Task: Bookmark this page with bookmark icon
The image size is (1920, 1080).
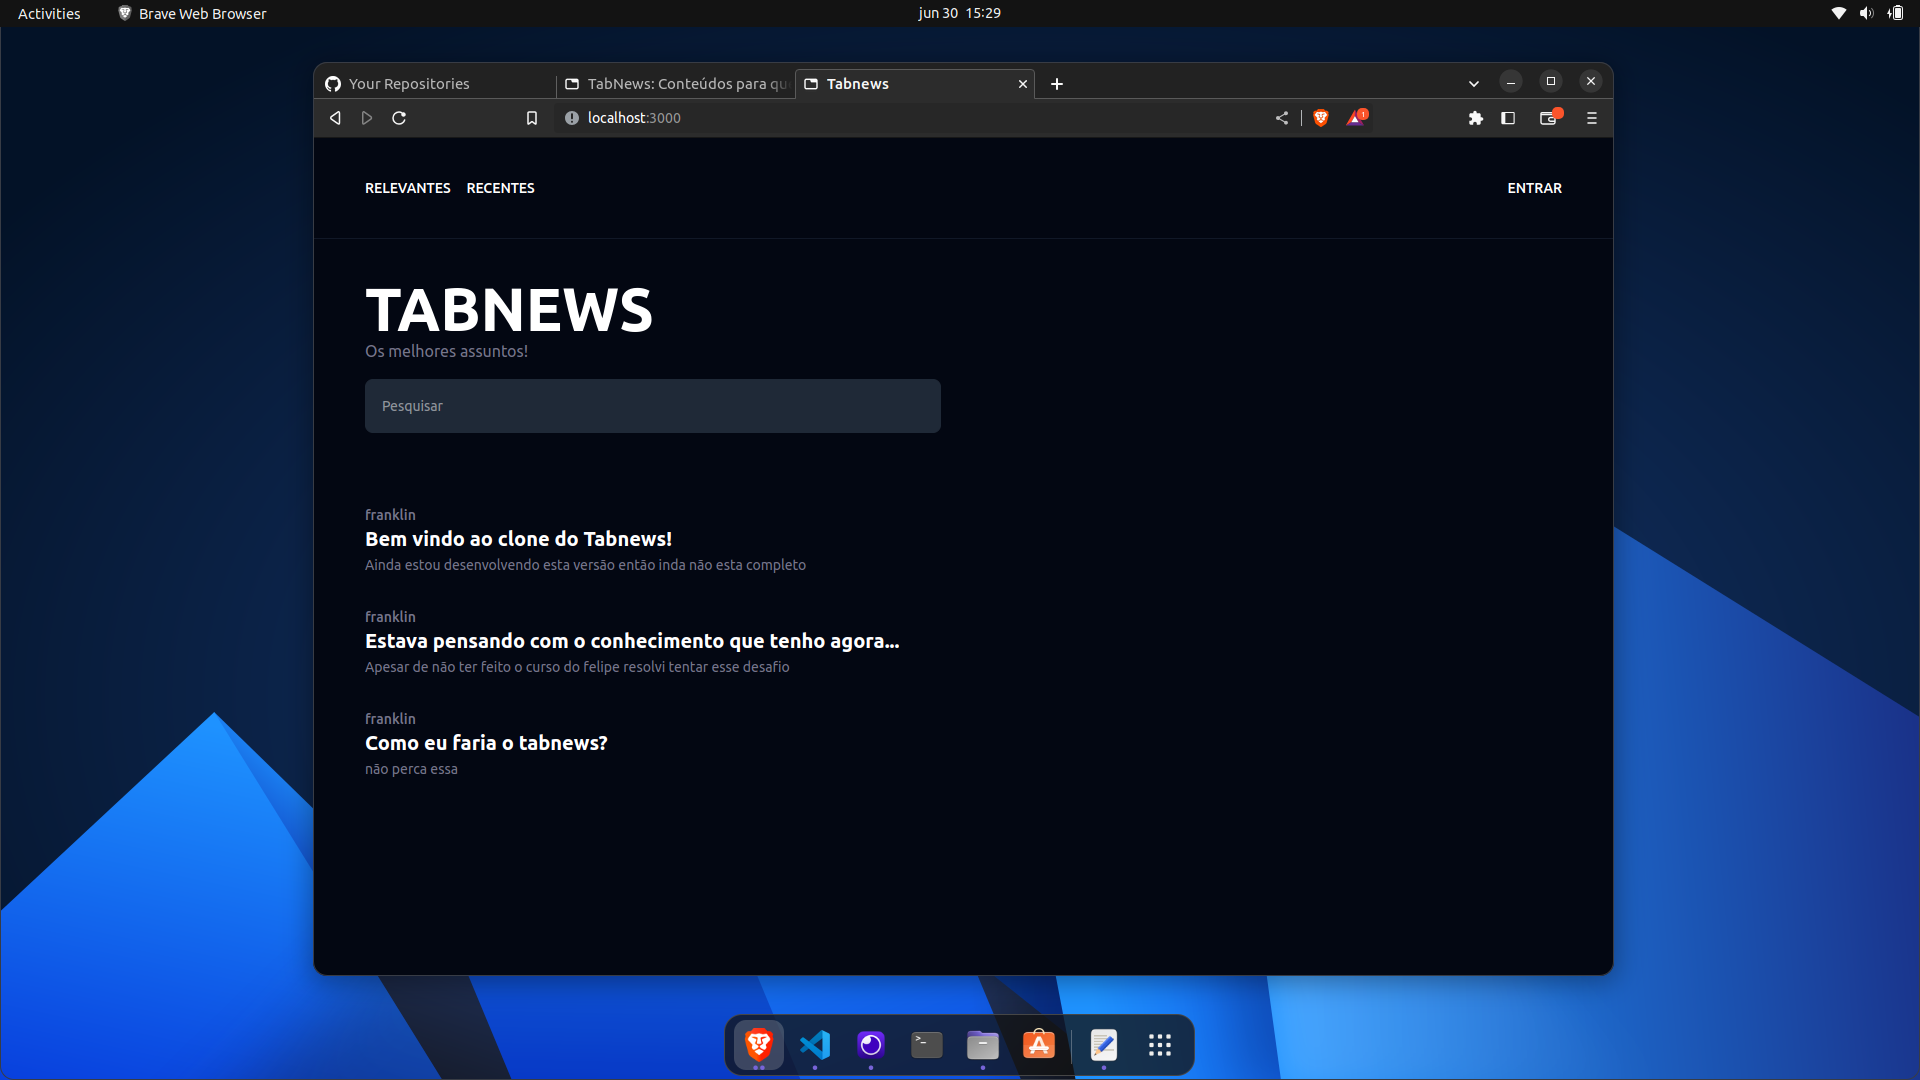Action: point(532,118)
